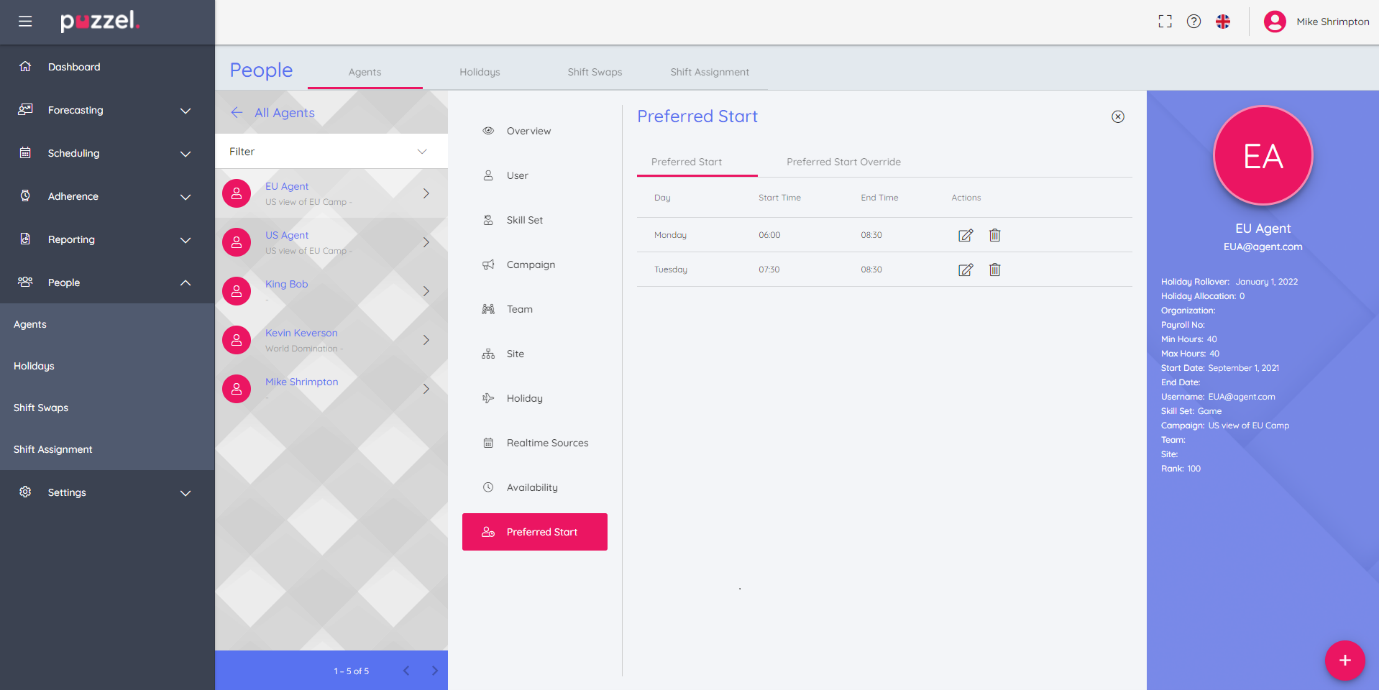The image size is (1379, 690).
Task: Switch to Preferred Start Override tab
Action: point(843,162)
